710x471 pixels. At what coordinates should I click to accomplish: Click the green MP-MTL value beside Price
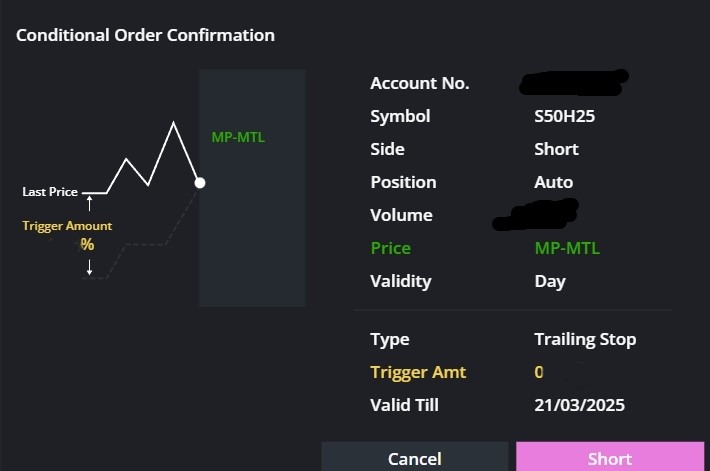[x=567, y=248]
